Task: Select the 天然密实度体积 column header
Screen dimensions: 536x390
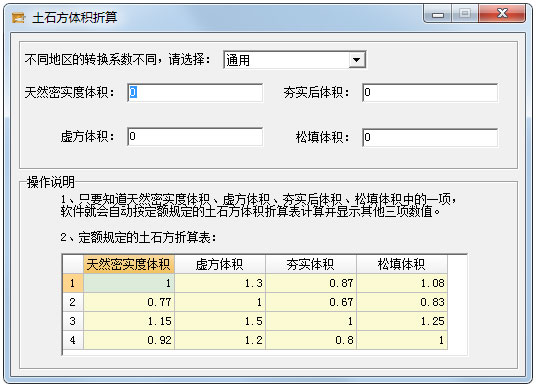Action: [129, 264]
